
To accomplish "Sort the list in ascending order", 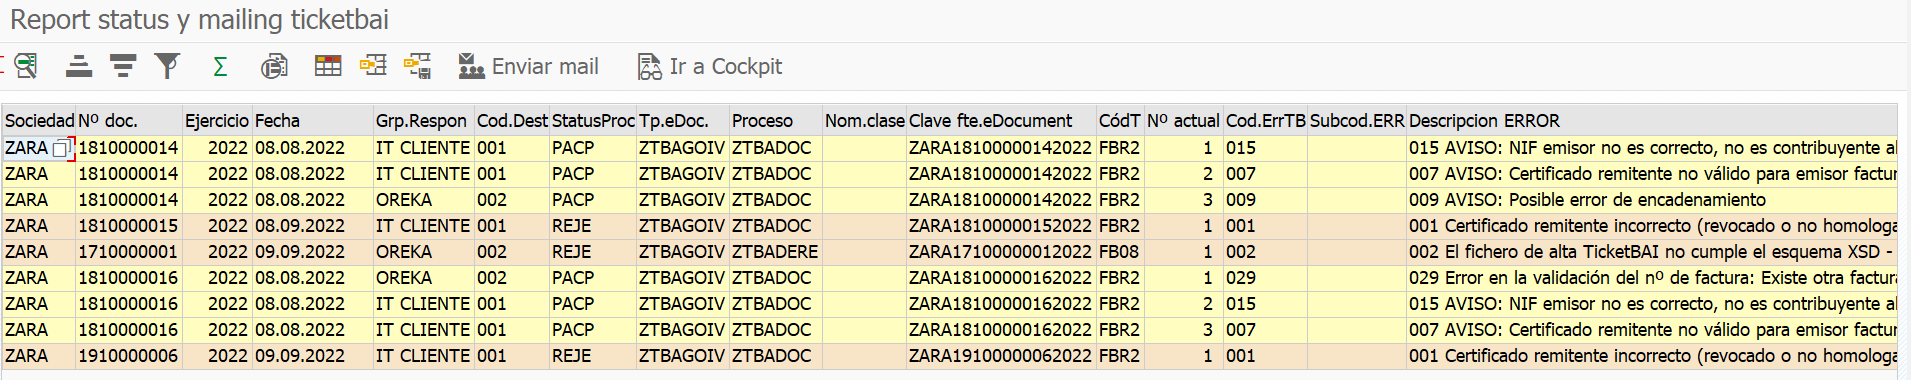I will click(x=79, y=66).
